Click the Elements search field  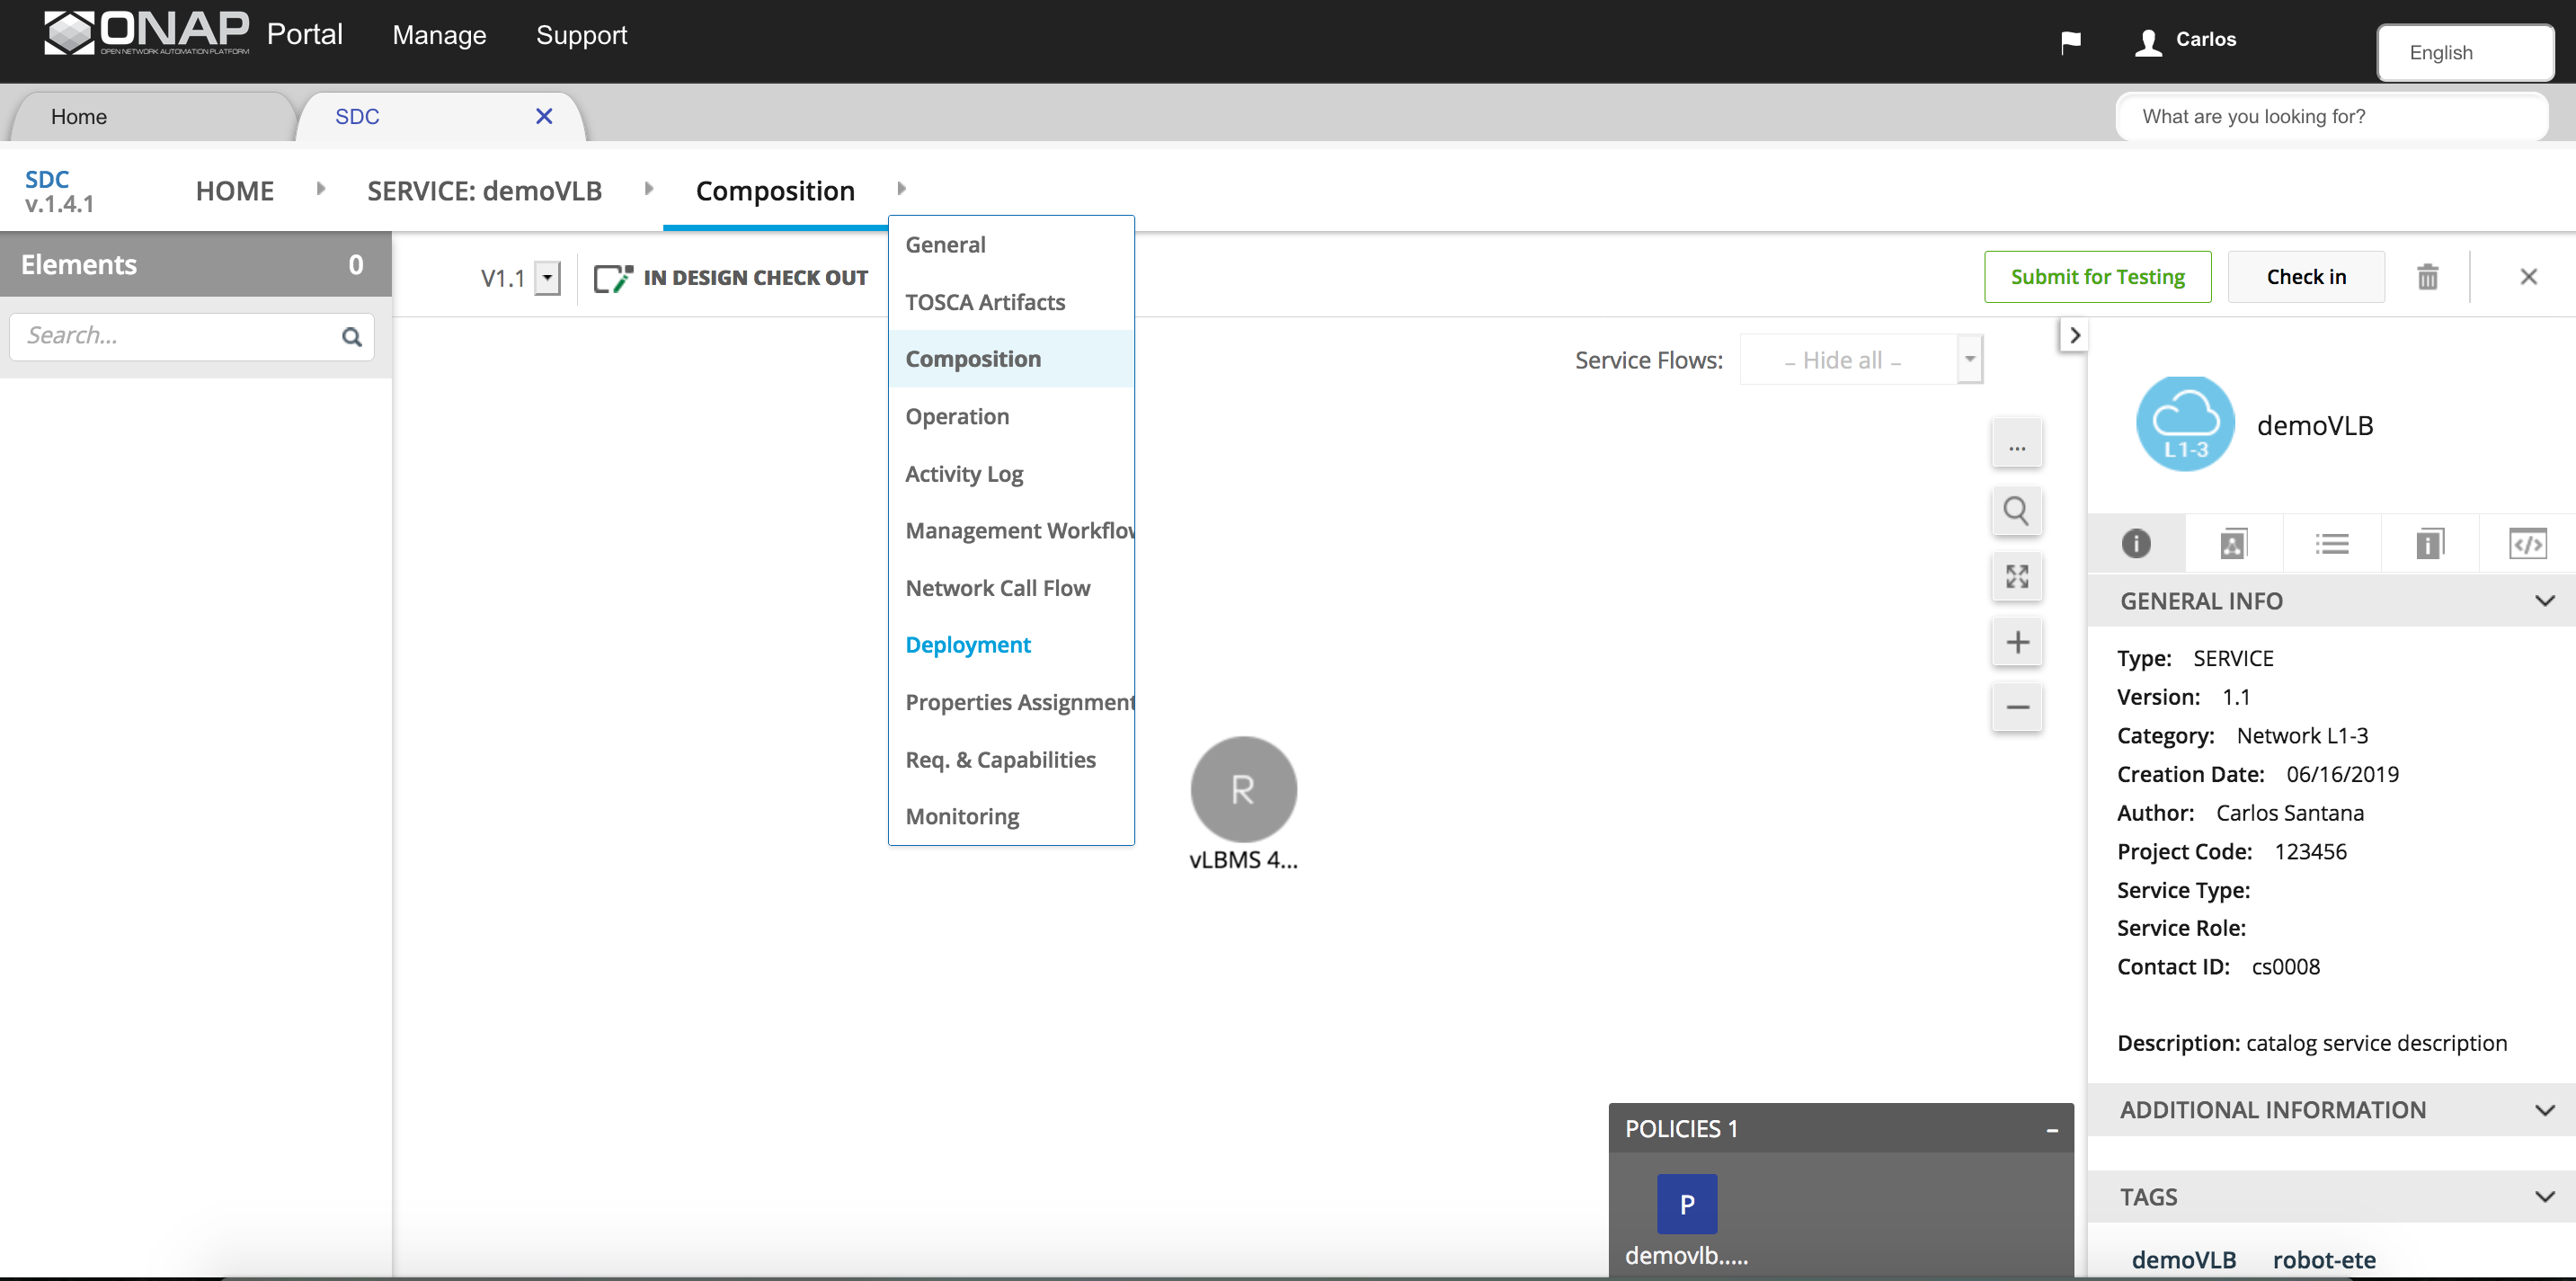pos(191,337)
